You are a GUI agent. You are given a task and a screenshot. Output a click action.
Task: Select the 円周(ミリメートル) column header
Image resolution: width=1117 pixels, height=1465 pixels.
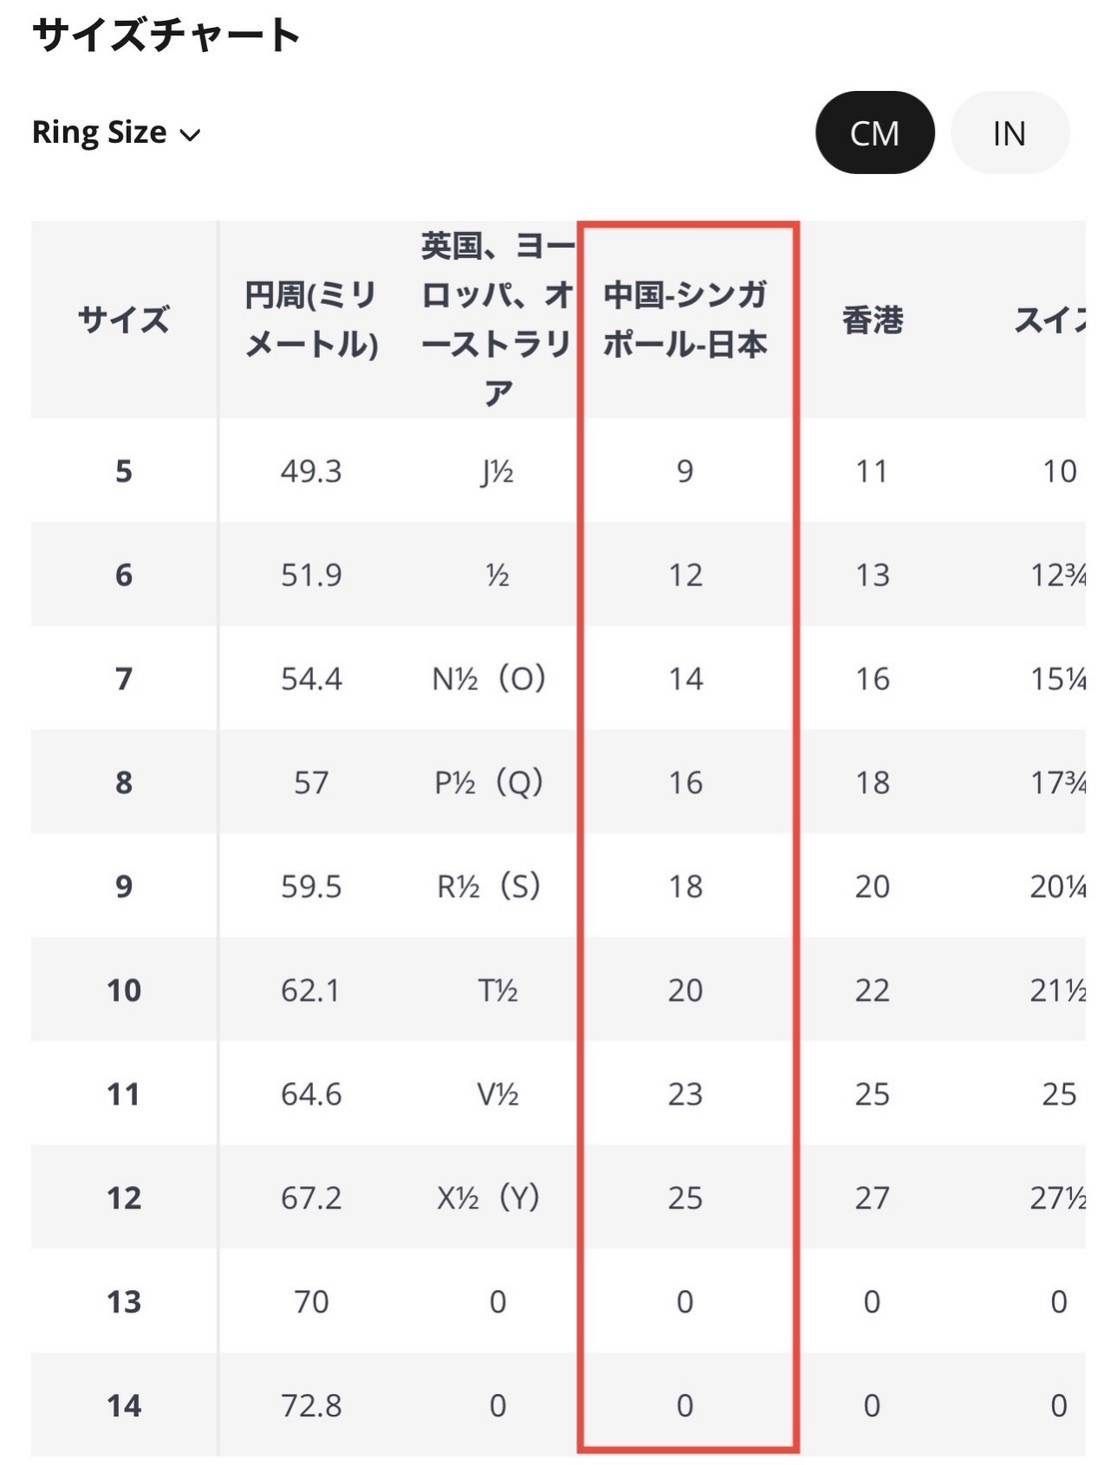click(x=311, y=320)
